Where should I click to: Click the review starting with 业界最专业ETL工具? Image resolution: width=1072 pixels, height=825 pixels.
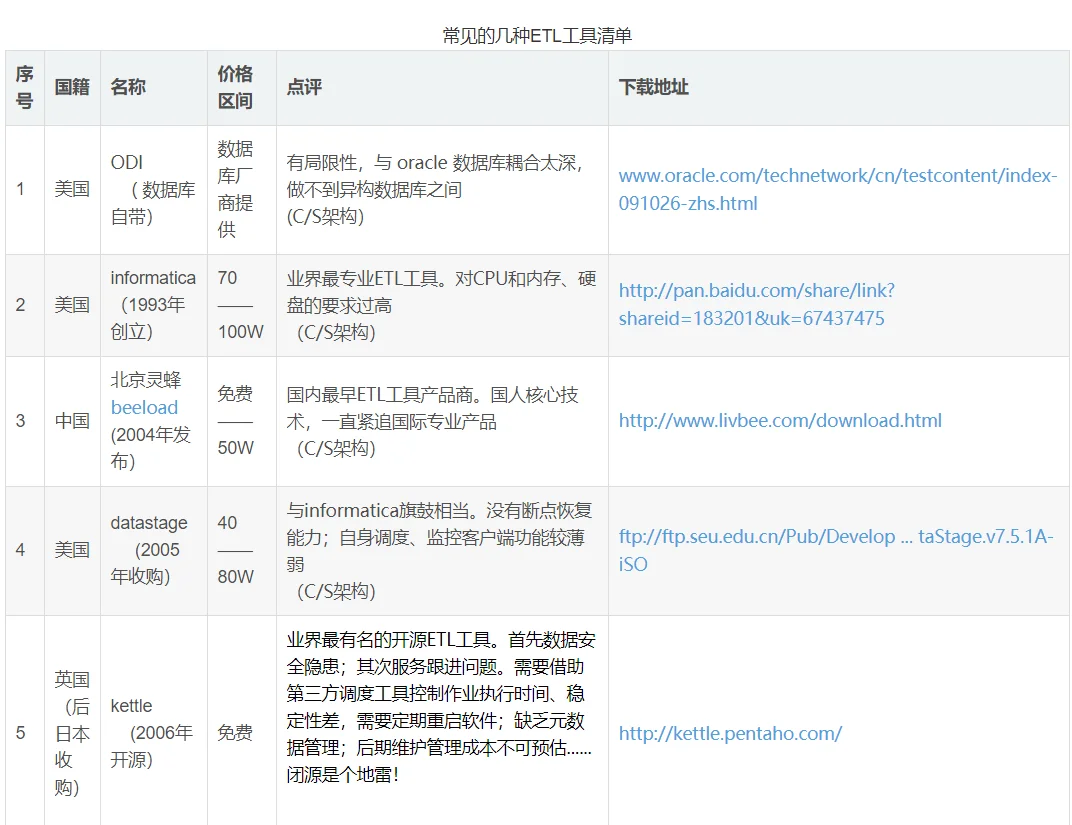[x=442, y=305]
